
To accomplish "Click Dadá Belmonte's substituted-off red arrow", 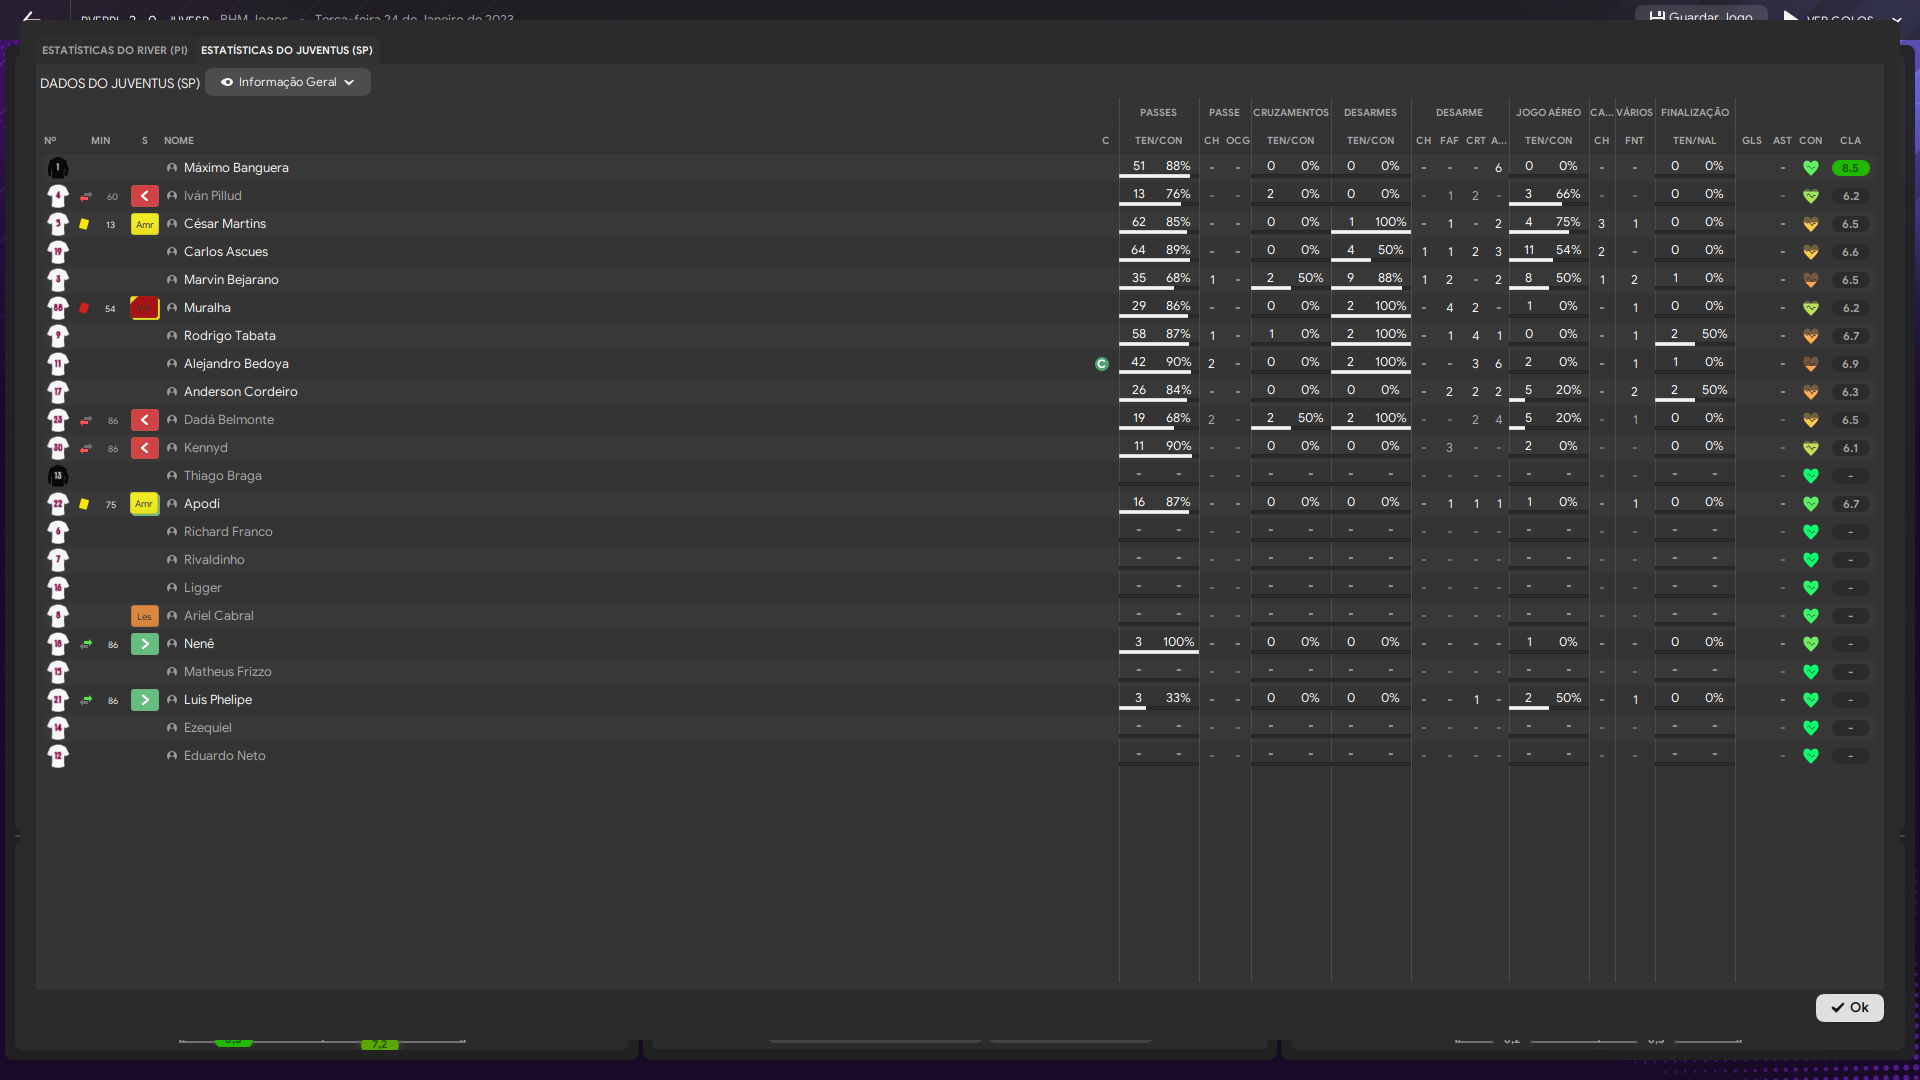I will (x=145, y=420).
